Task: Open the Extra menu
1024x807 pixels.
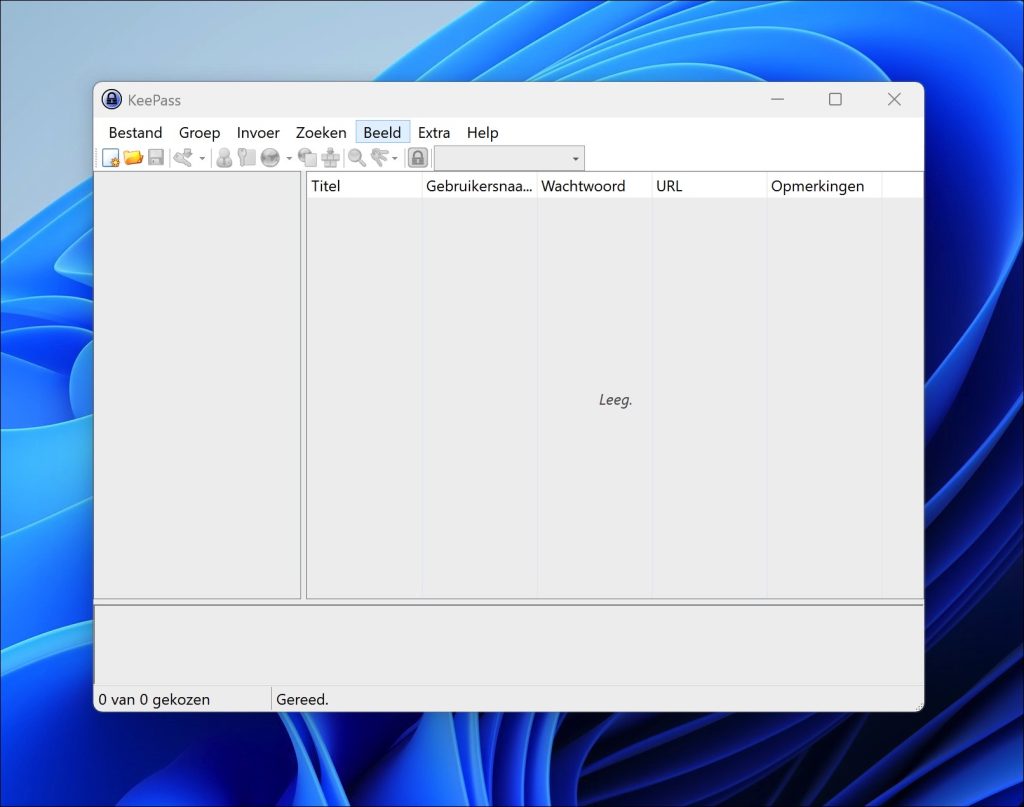Action: [434, 132]
